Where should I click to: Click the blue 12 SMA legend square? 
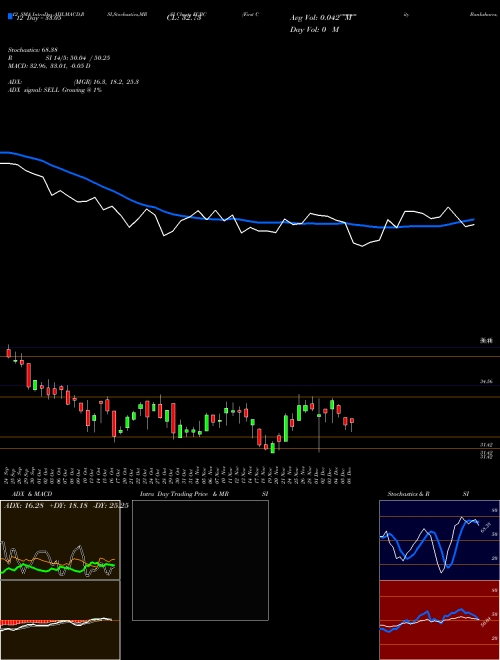click(x=11, y=16)
